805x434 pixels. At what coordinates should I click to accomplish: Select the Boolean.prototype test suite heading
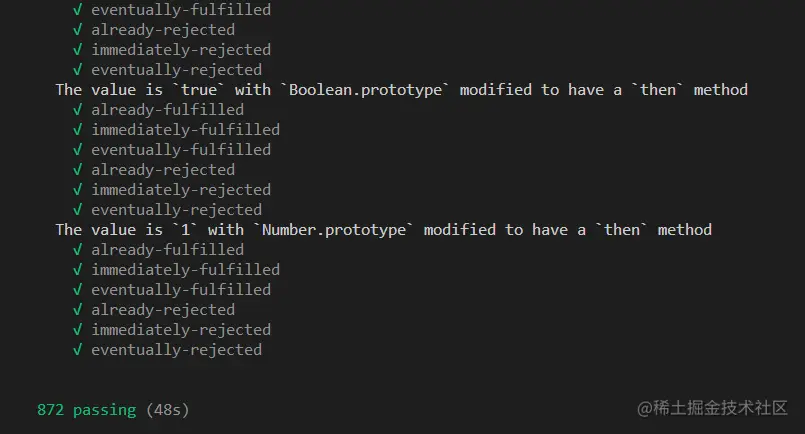coord(401,90)
